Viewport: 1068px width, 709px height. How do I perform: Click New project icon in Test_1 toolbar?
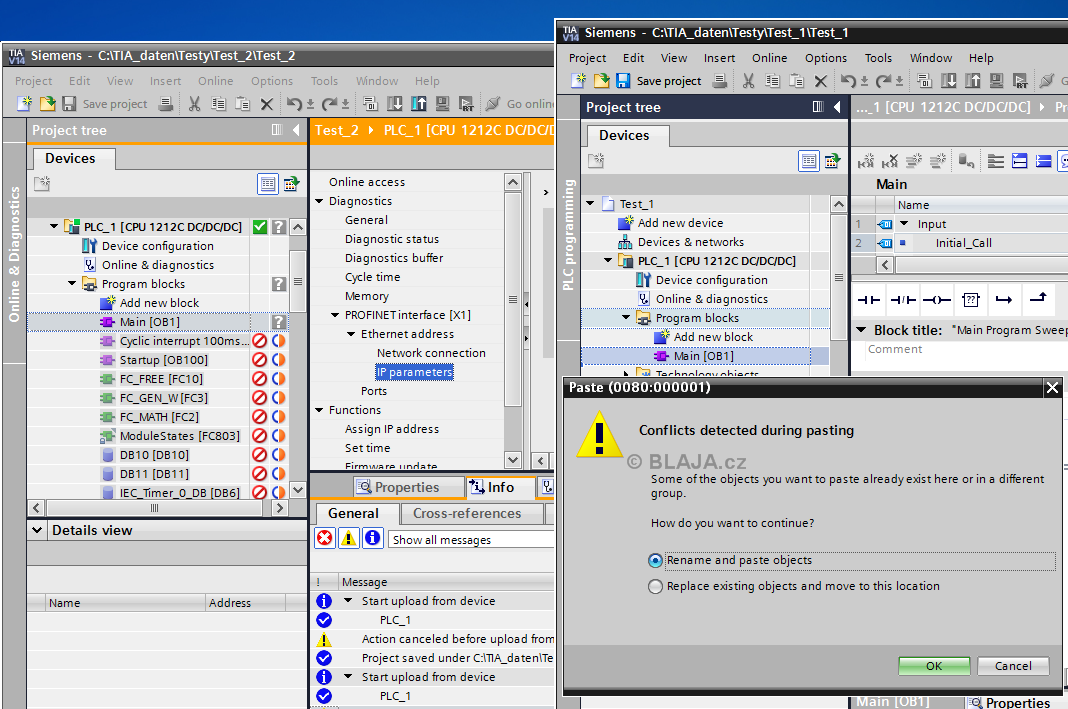[x=578, y=81]
